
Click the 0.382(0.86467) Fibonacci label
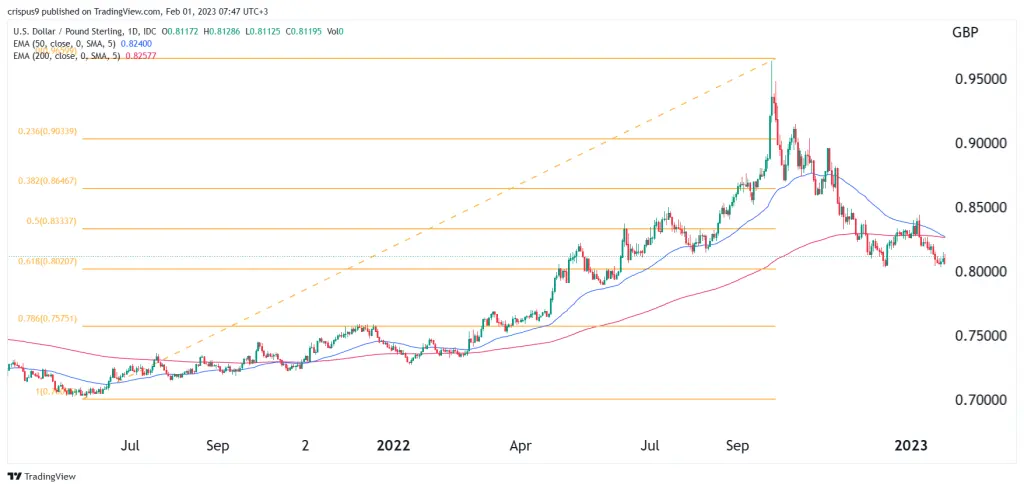[47, 181]
